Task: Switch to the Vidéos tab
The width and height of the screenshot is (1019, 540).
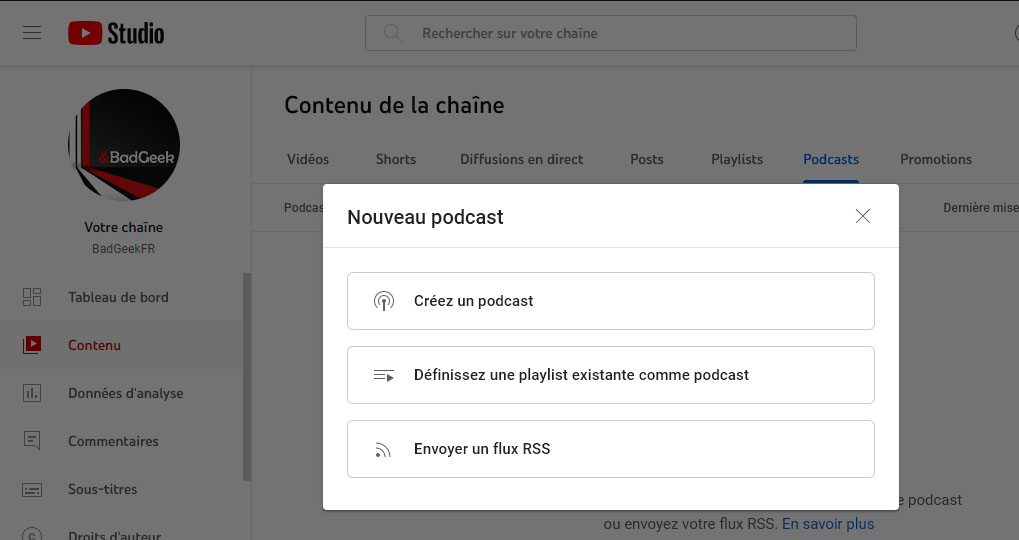Action: (307, 159)
